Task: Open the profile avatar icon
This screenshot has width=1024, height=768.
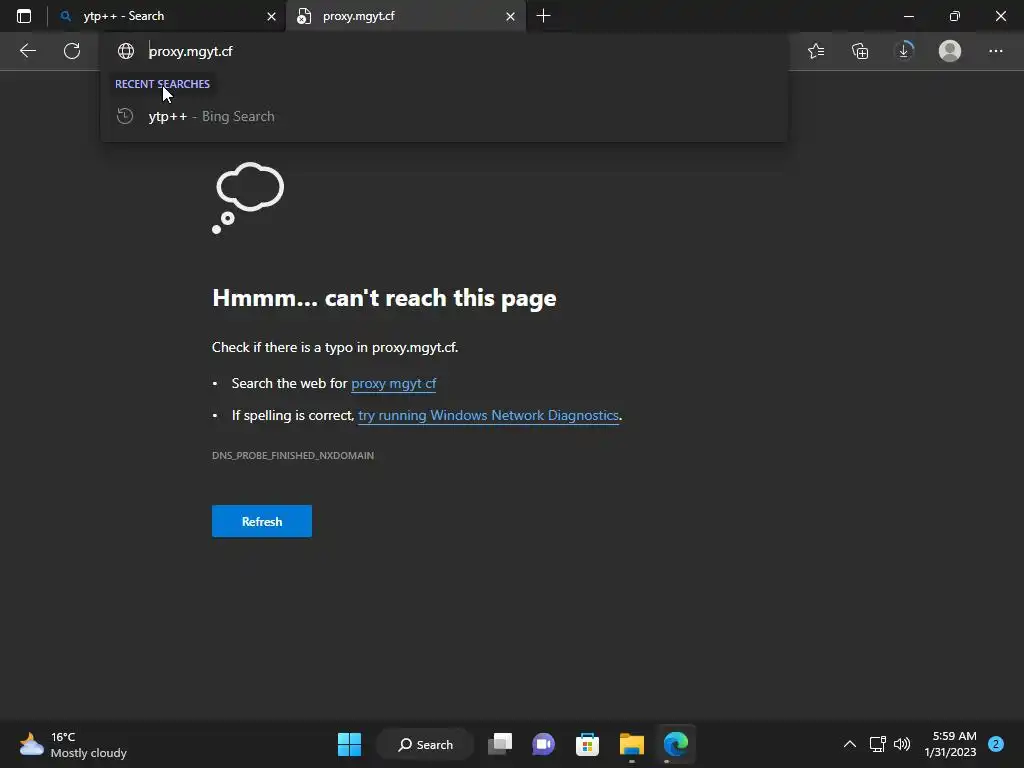Action: (x=950, y=51)
